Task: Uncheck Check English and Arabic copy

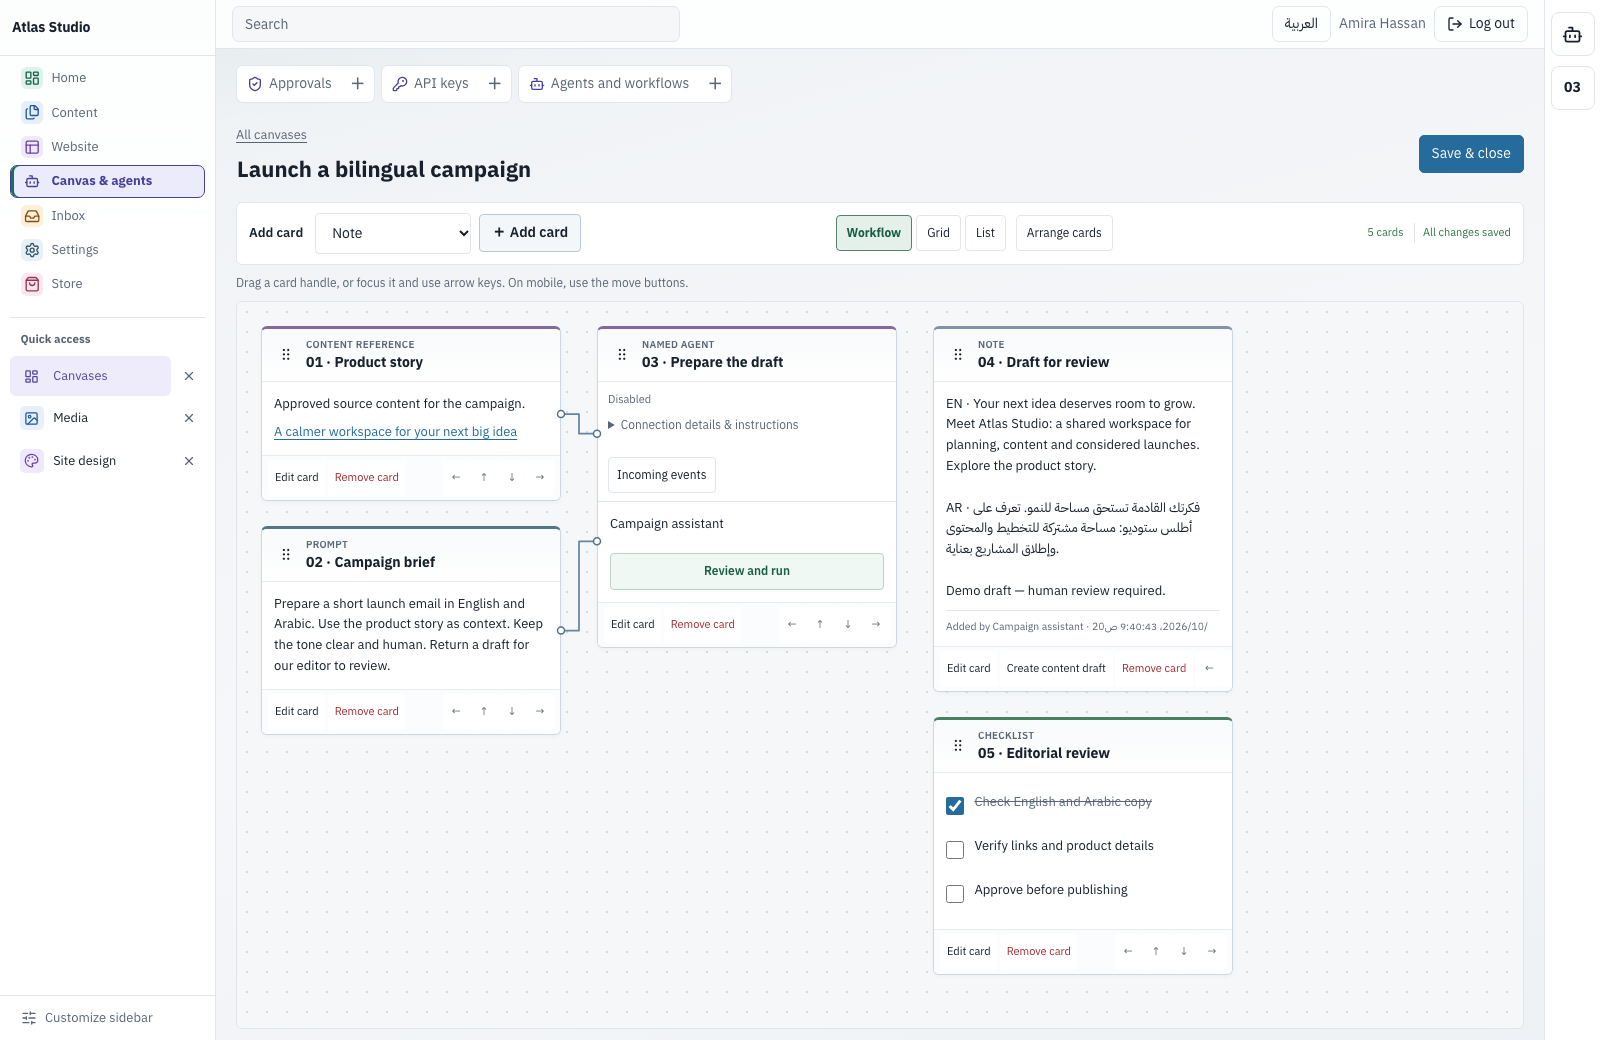Action: click(x=955, y=806)
